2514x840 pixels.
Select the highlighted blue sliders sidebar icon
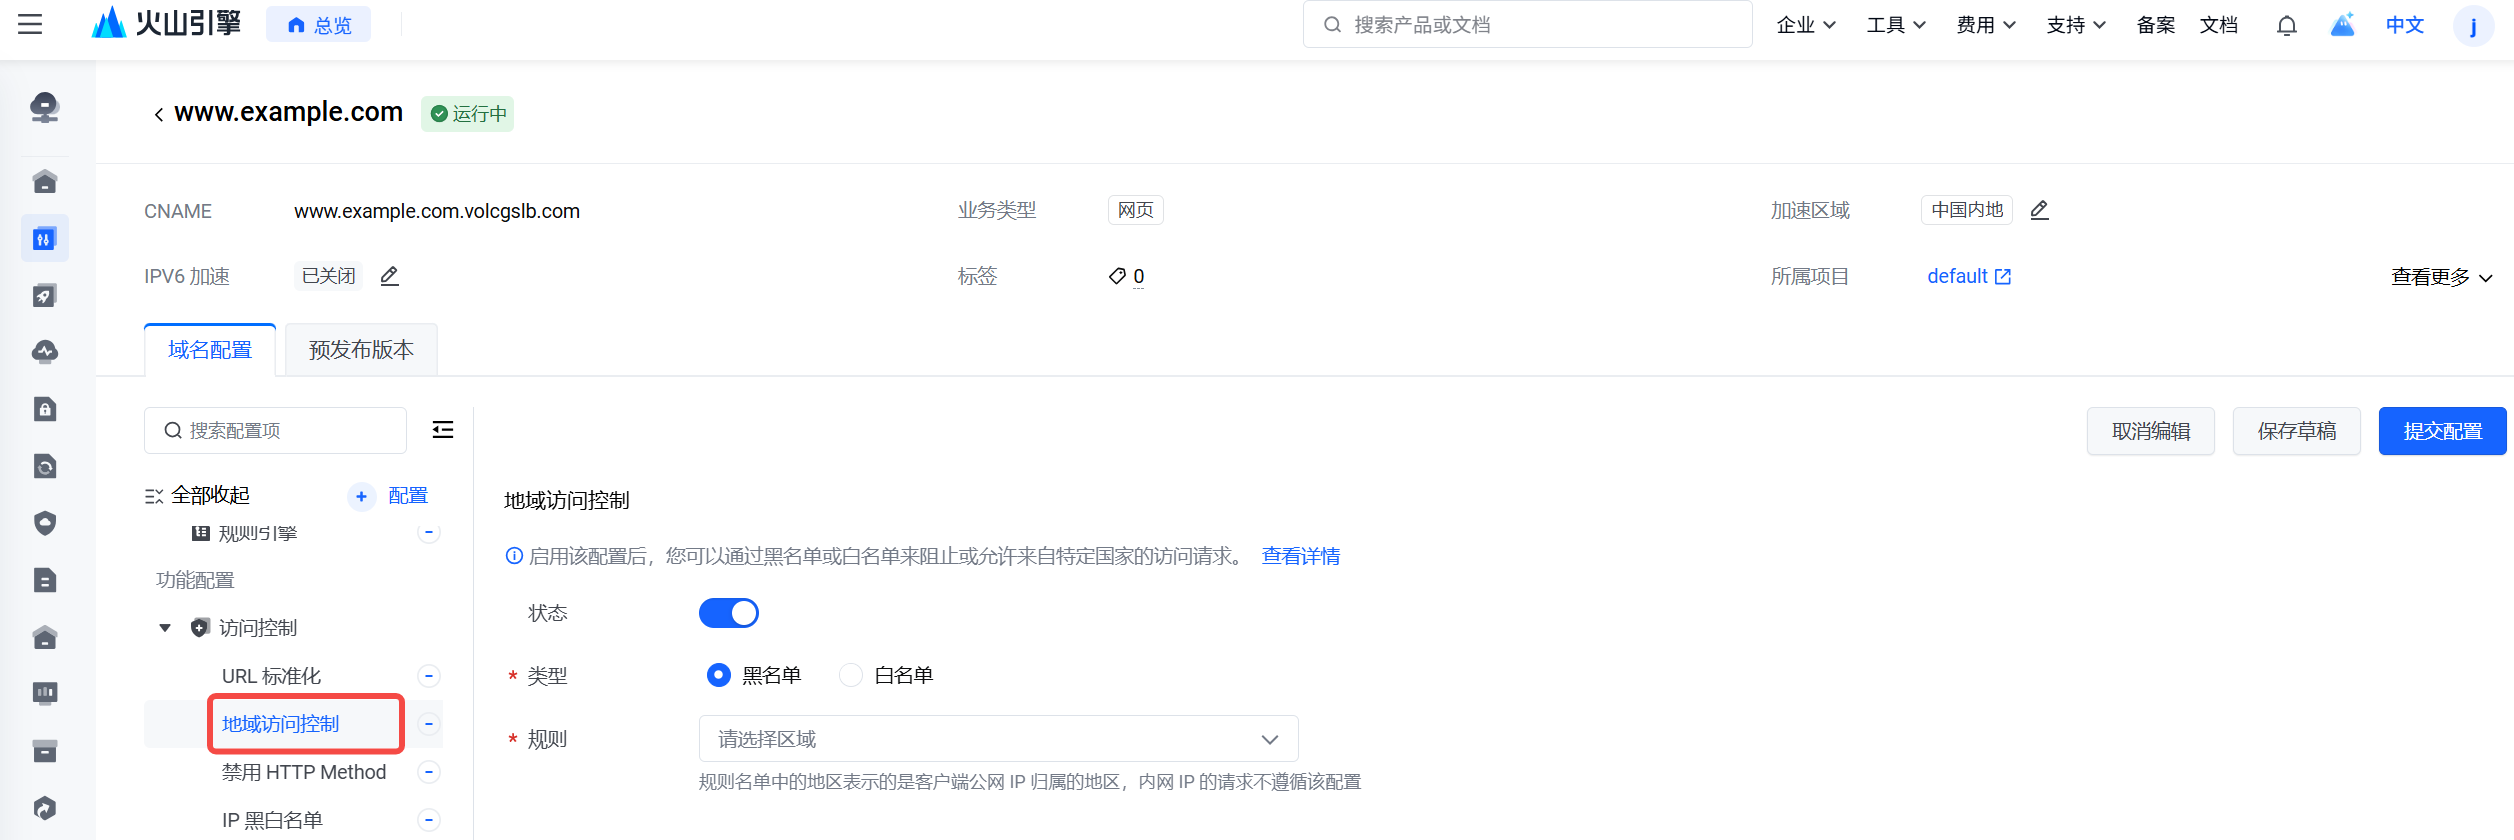click(45, 238)
